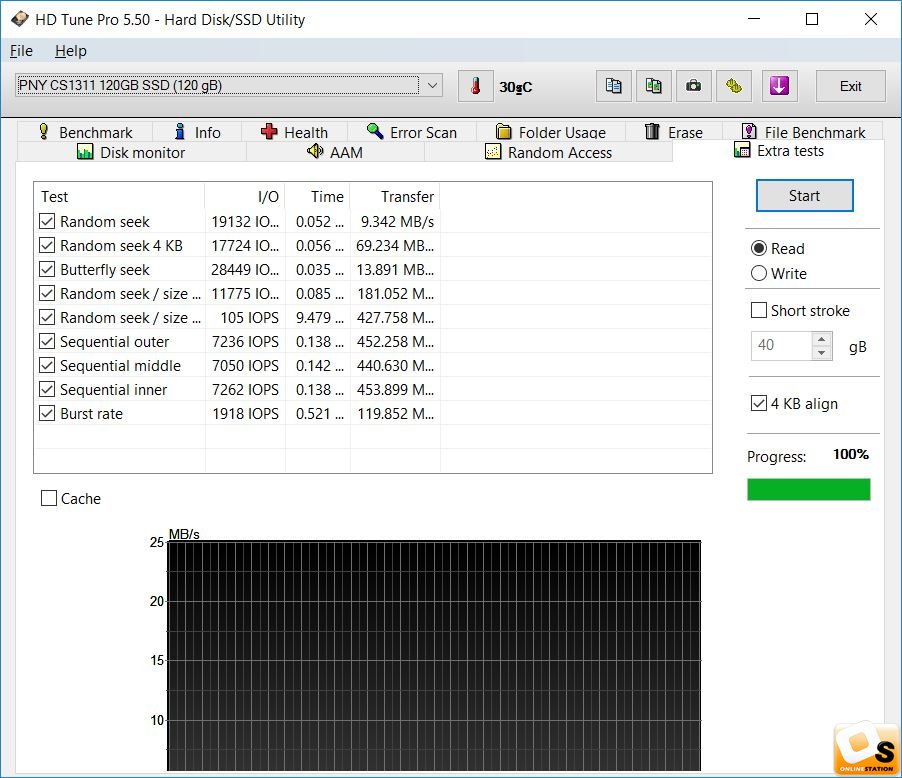
Task: Save screenshot with the camera icon
Action: 694,86
